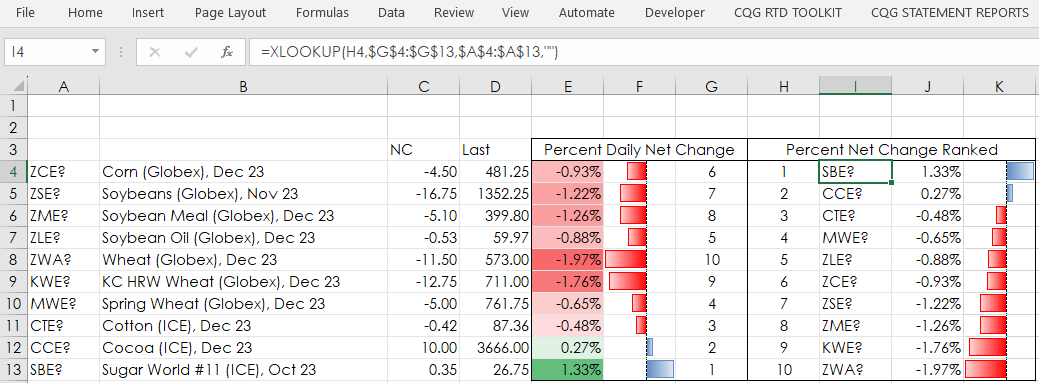The width and height of the screenshot is (1039, 383).
Task: Click the NC column label cell
Action: (x=423, y=150)
